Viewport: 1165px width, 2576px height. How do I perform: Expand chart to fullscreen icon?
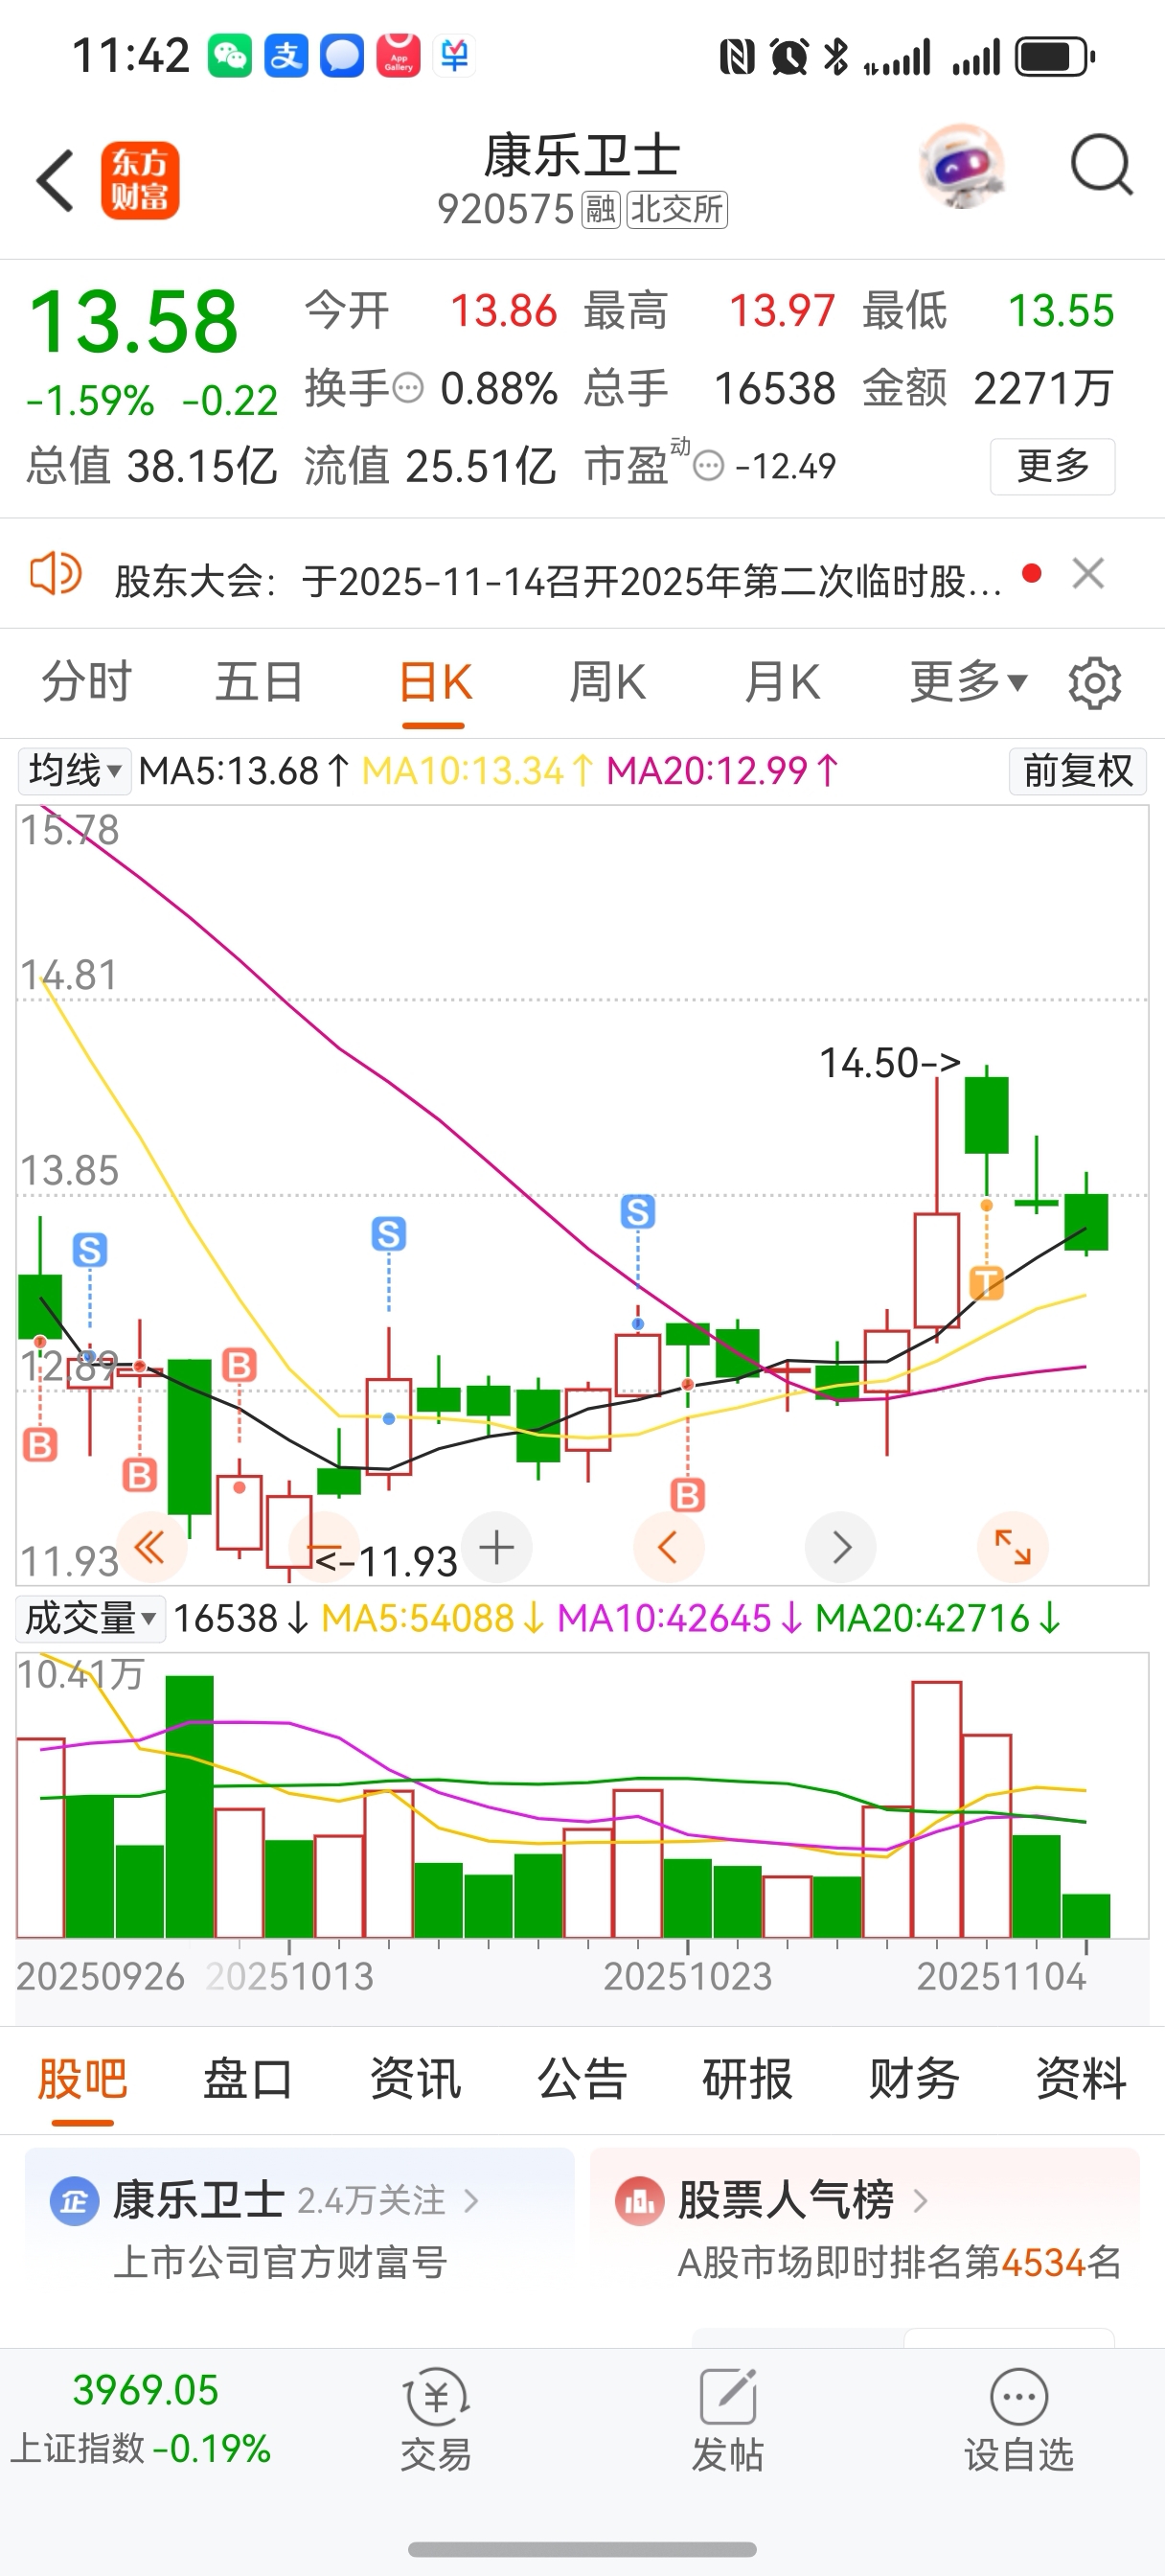pos(1013,1548)
